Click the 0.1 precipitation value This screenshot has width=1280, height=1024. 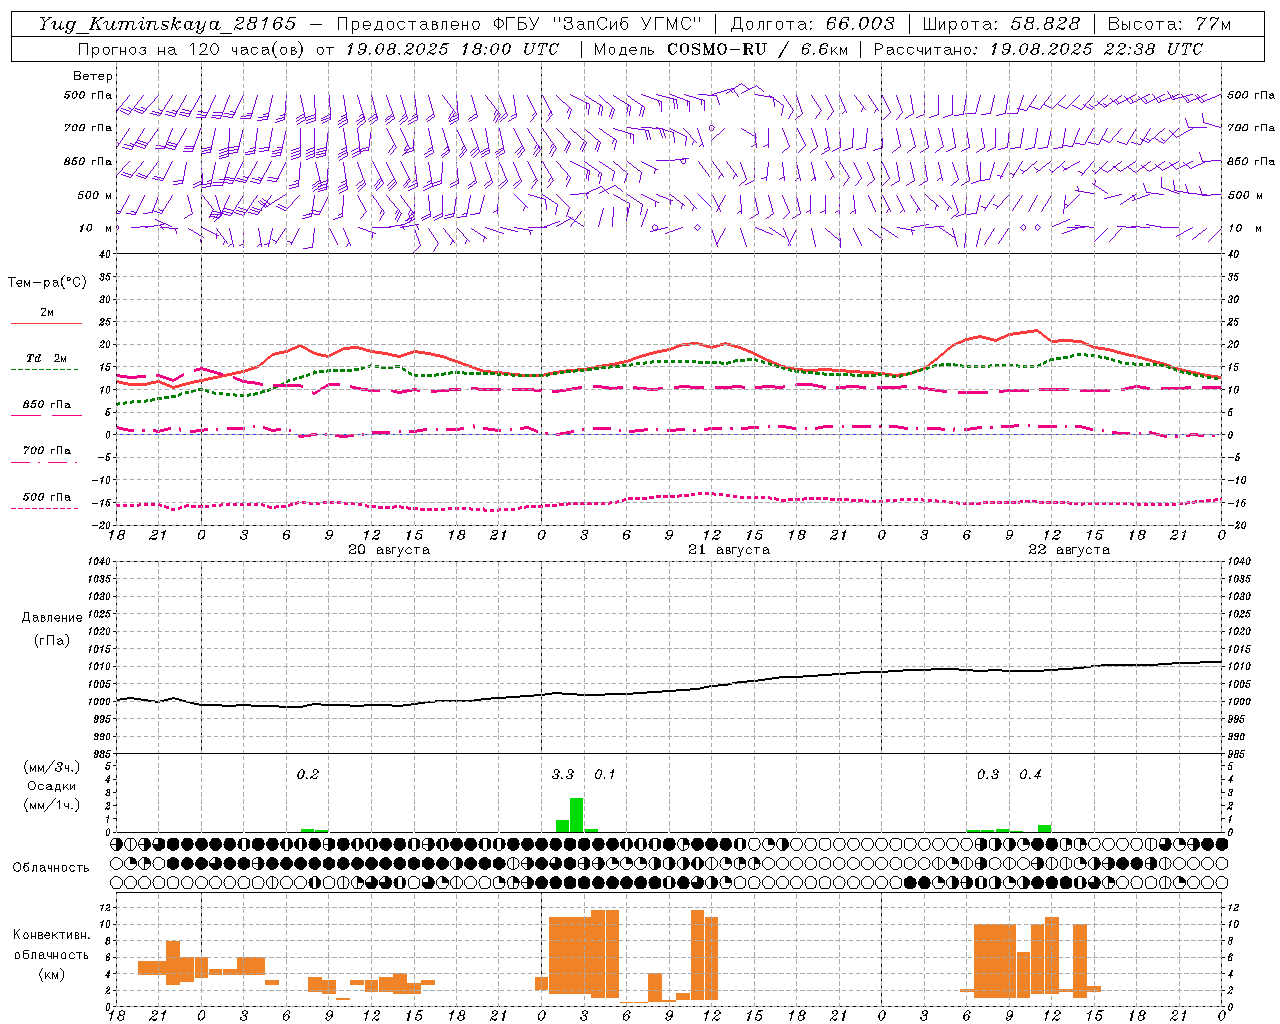(x=605, y=775)
